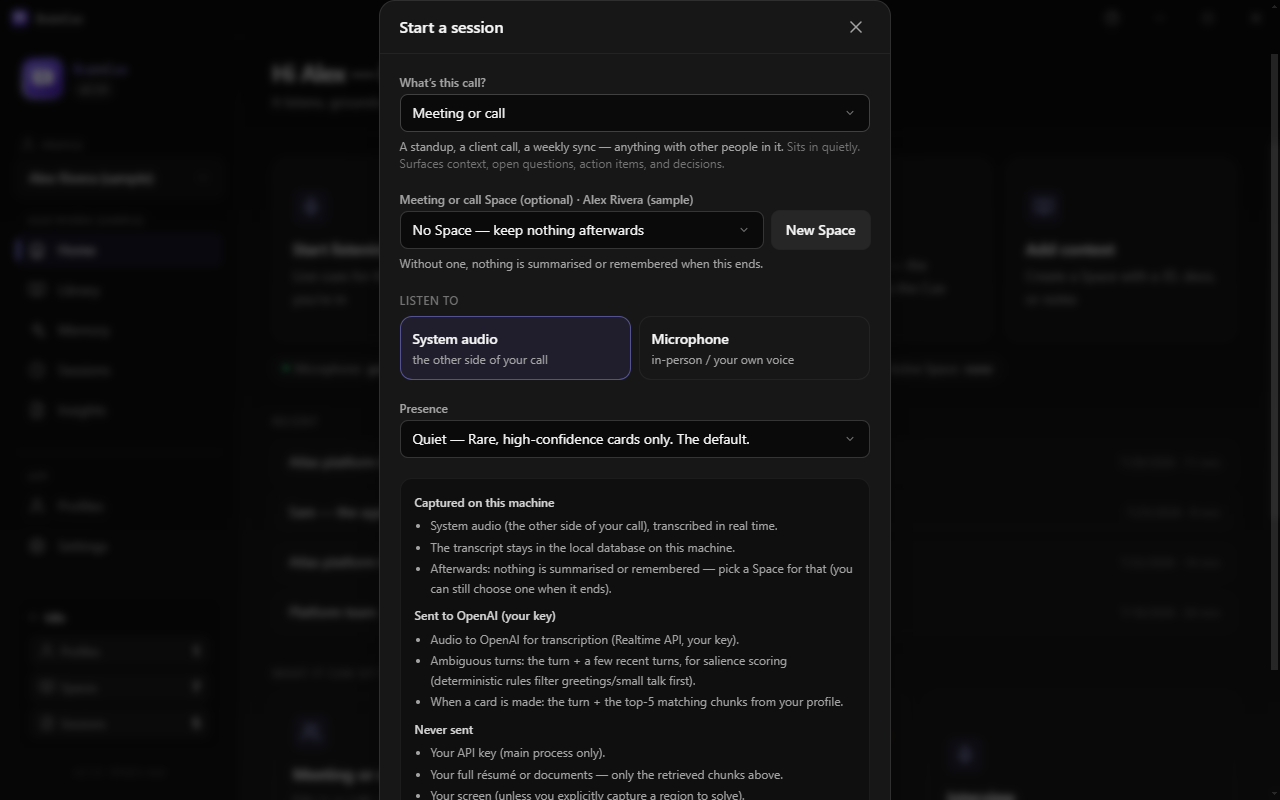The width and height of the screenshot is (1280, 800).
Task: Click the "Sent to OpenAI (your key)" heading
Action: click(485, 616)
